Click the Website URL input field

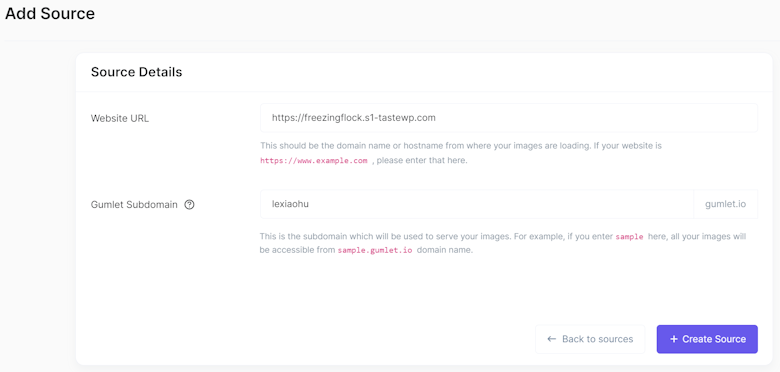coord(509,118)
